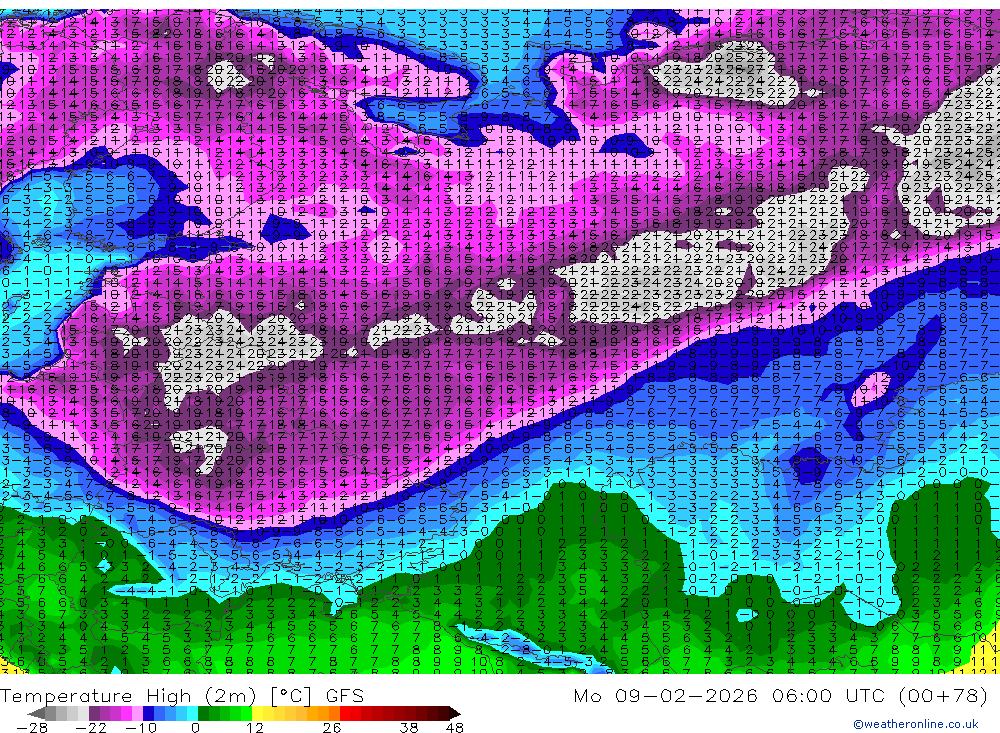Click the -28 legend label
This screenshot has height=733, width=1000.
(32, 727)
